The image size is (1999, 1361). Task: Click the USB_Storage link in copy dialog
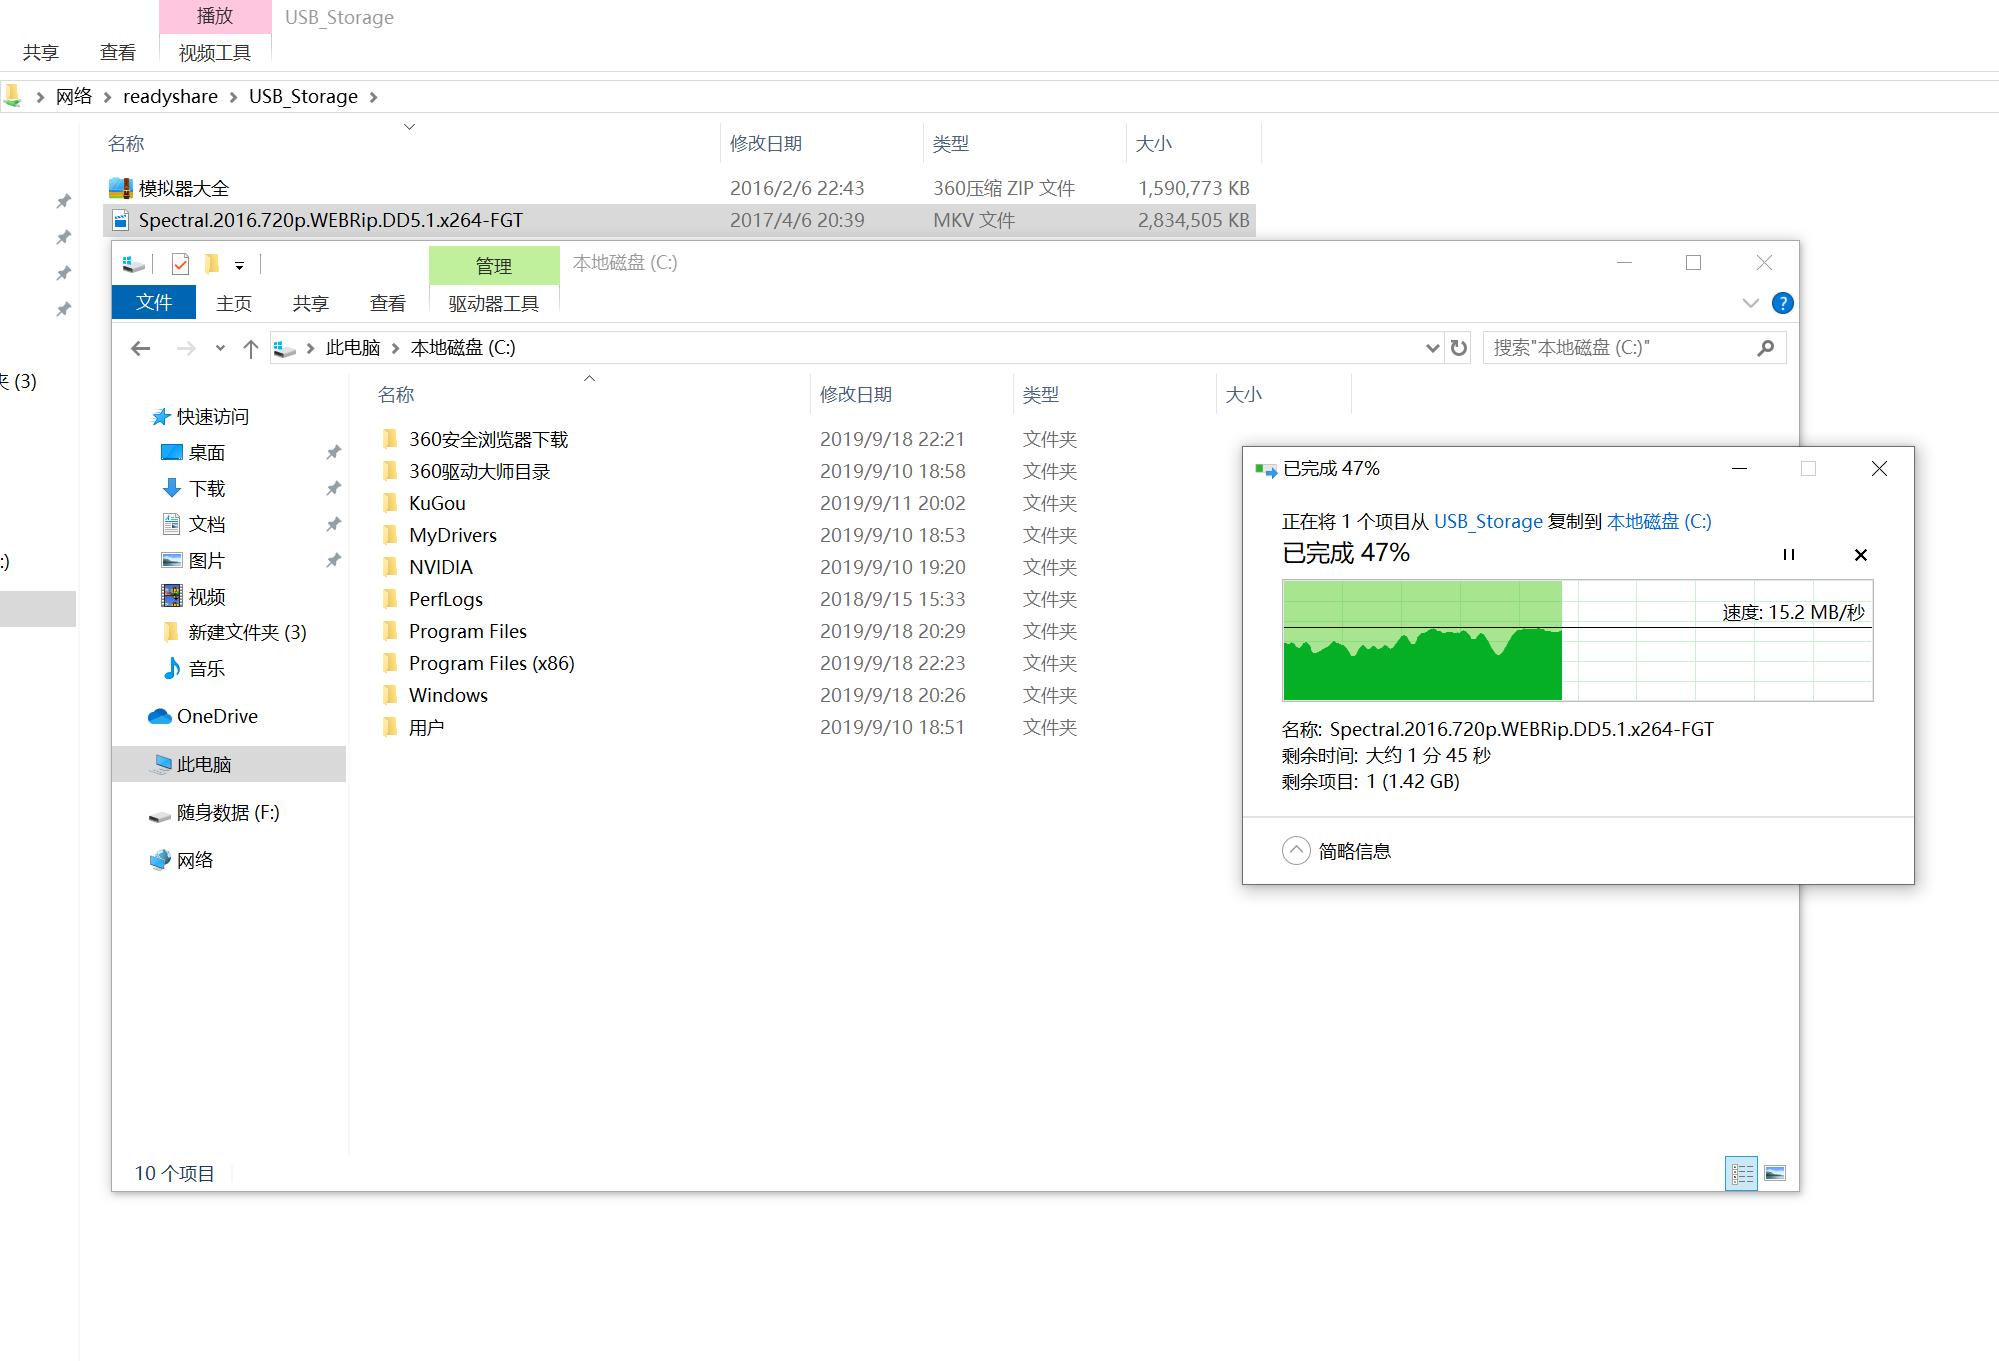coord(1487,521)
